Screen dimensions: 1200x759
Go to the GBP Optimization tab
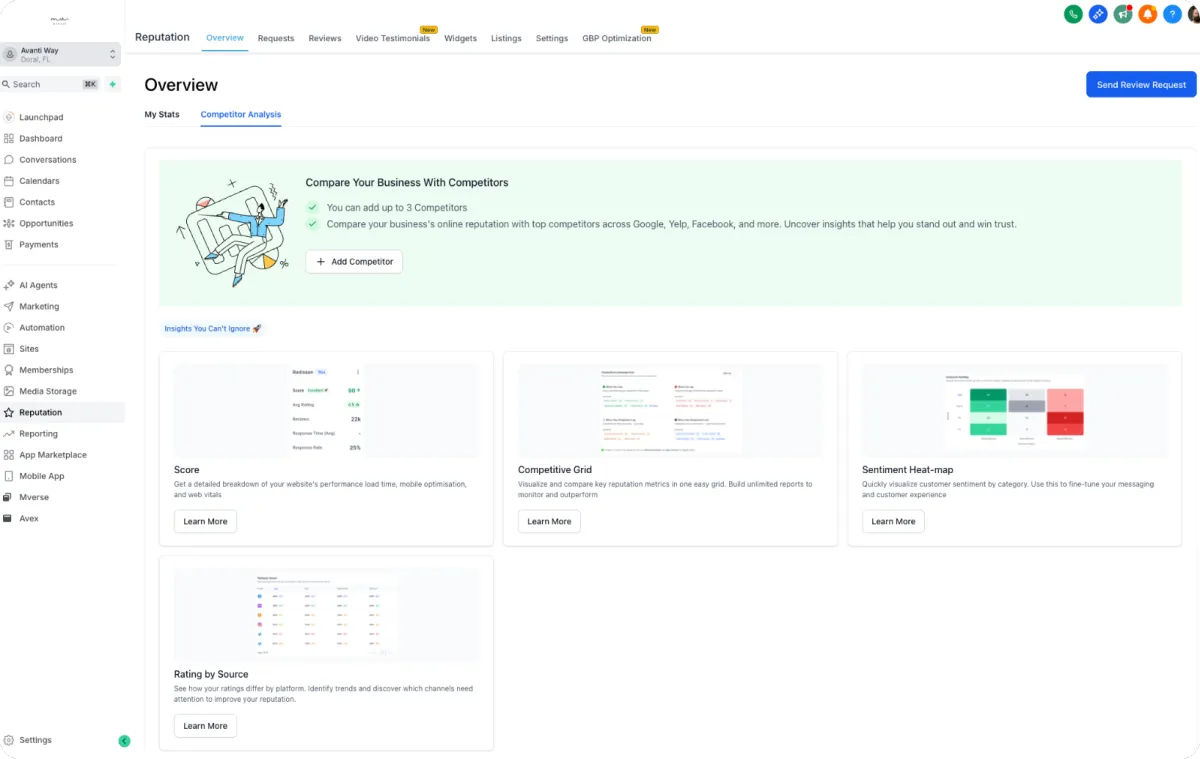[x=617, y=38]
